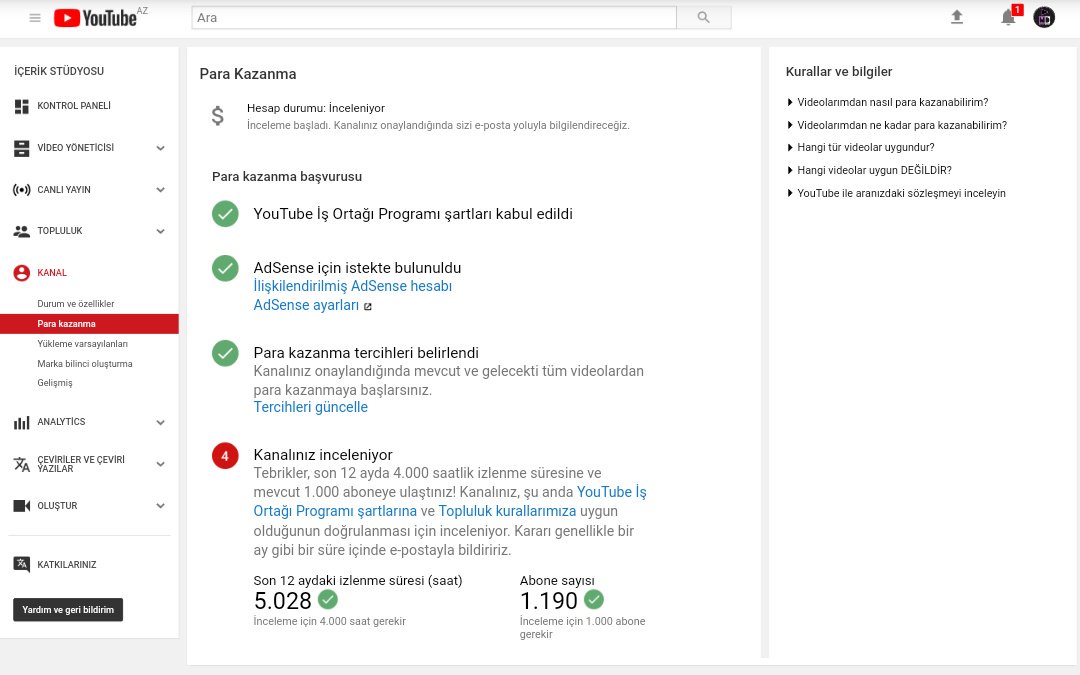This screenshot has height=675, width=1080.
Task: Open Durum ve özellikler submenu item
Action: [76, 304]
